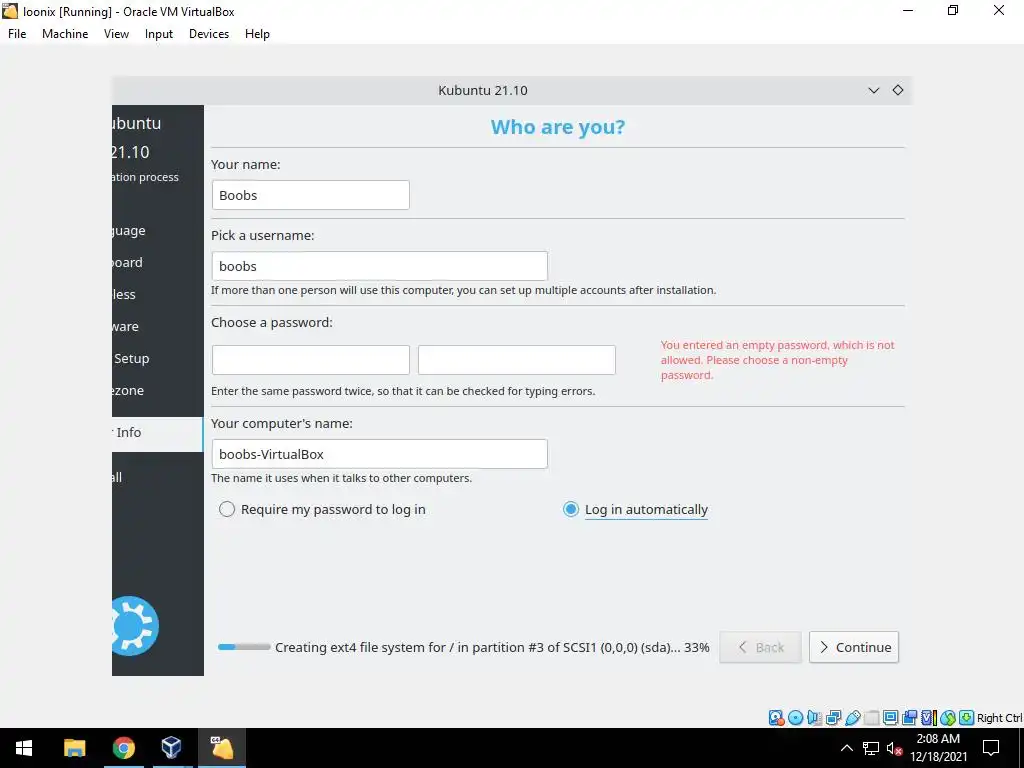Click the Kubuntu gear logo
The image size is (1024, 768).
click(135, 626)
